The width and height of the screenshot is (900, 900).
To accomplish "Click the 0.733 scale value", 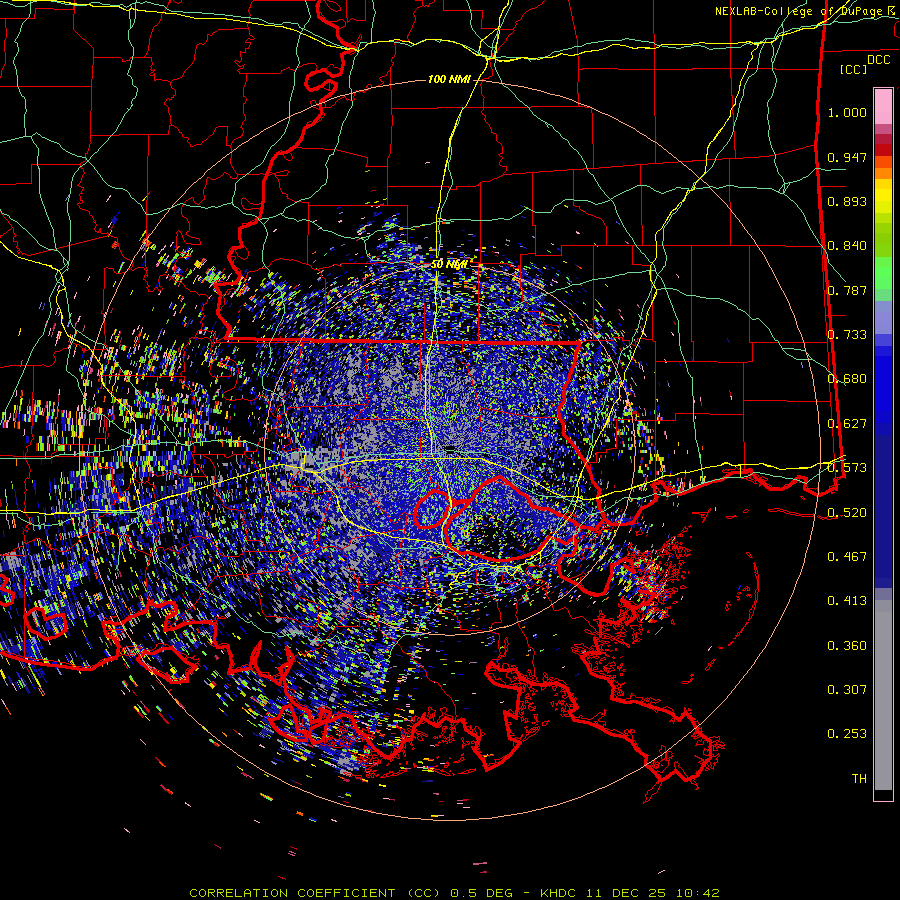I will coord(847,335).
